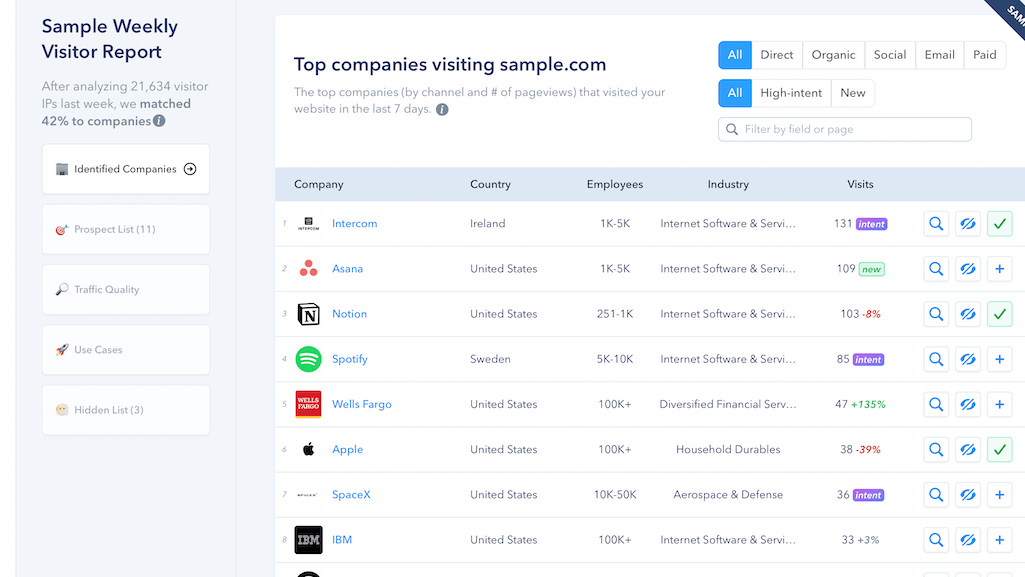This screenshot has width=1025, height=577.
Task: Click the magnifier icon on the IBM row
Action: tap(936, 539)
